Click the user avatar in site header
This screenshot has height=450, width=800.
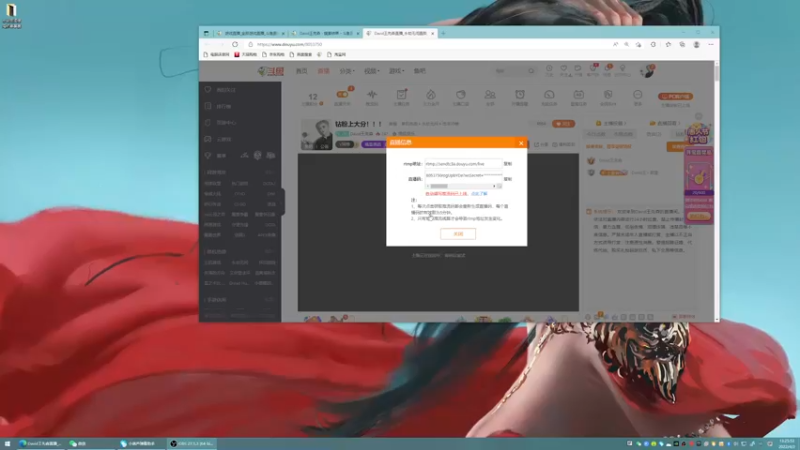647,71
